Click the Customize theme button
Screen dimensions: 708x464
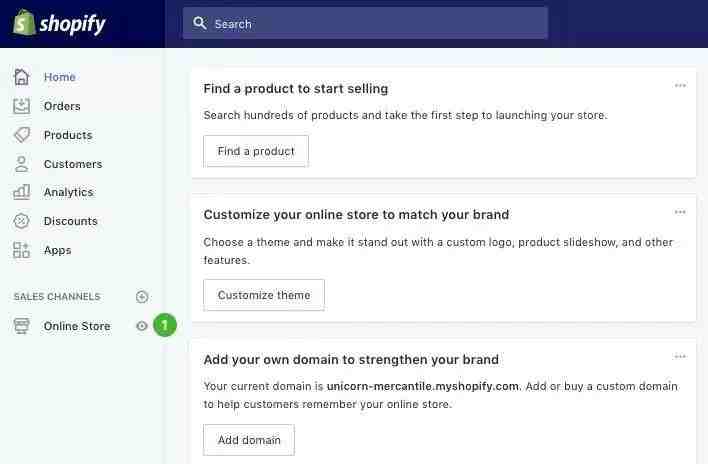(264, 295)
